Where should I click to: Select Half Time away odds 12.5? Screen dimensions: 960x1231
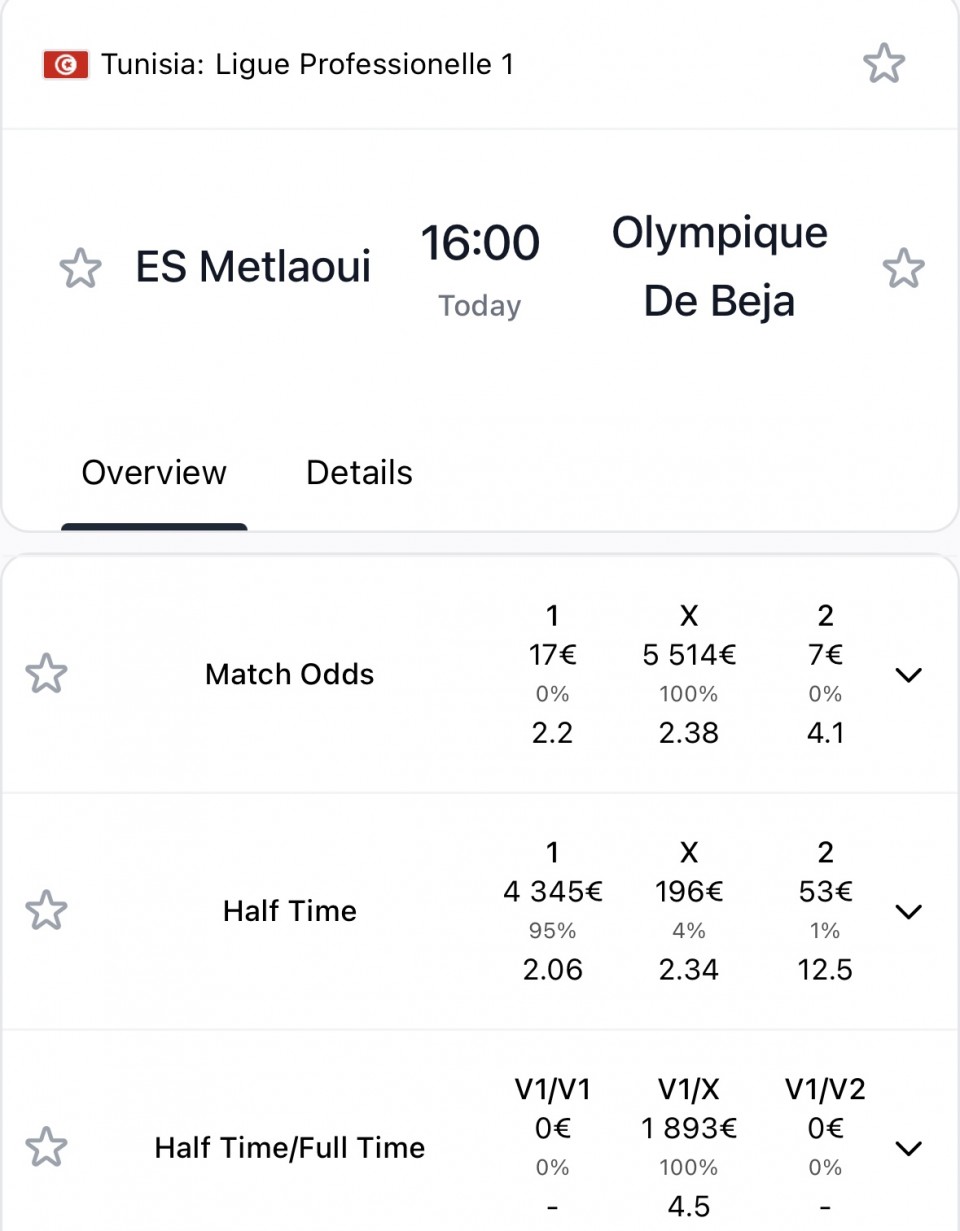coord(825,969)
